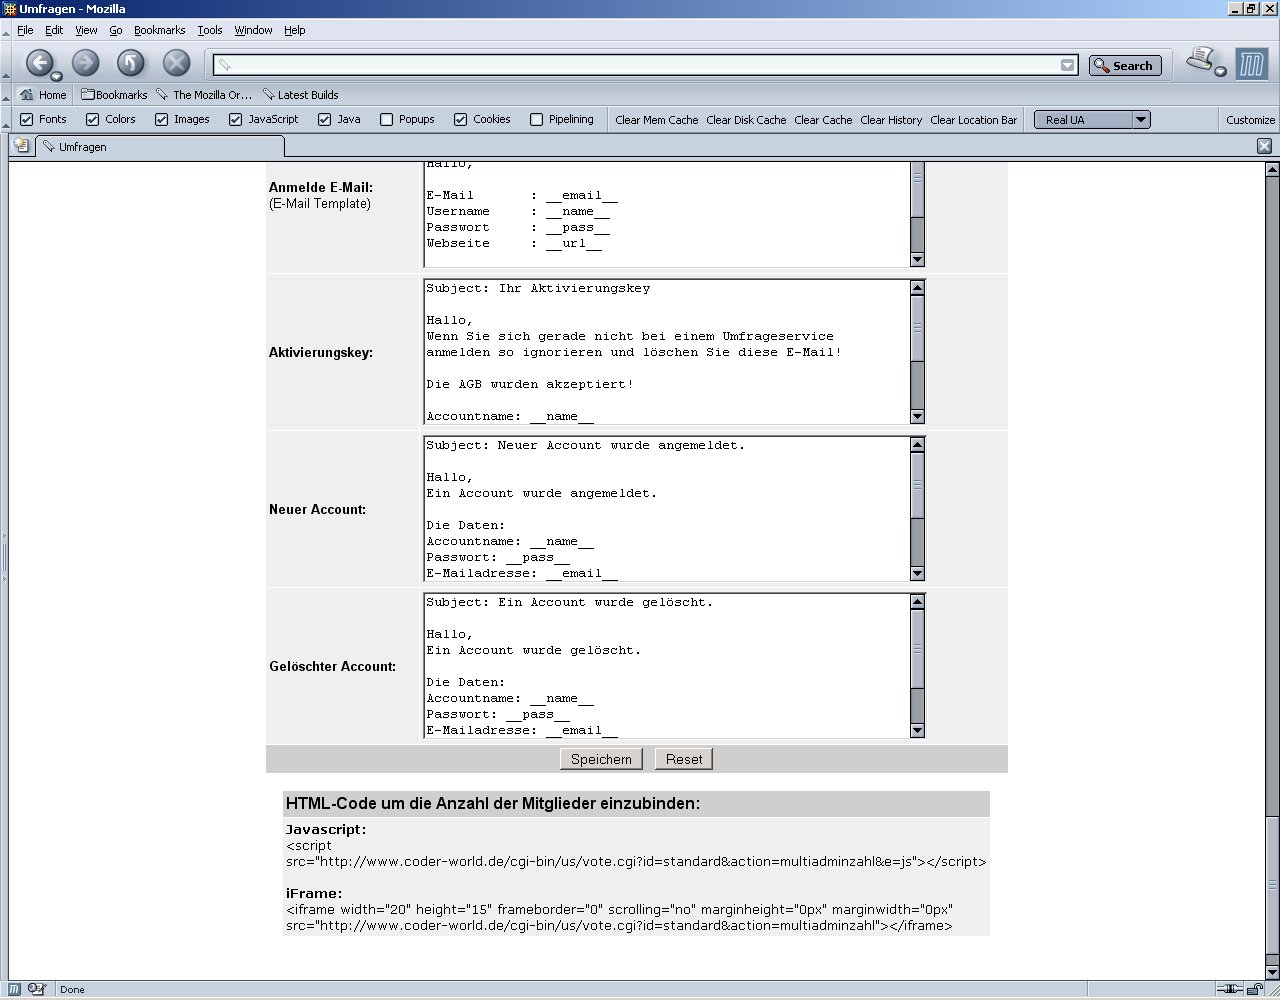This screenshot has height=1000, width=1280.
Task: Click down arrow of Aktivierungskey textarea scrollbar
Action: pos(917,417)
